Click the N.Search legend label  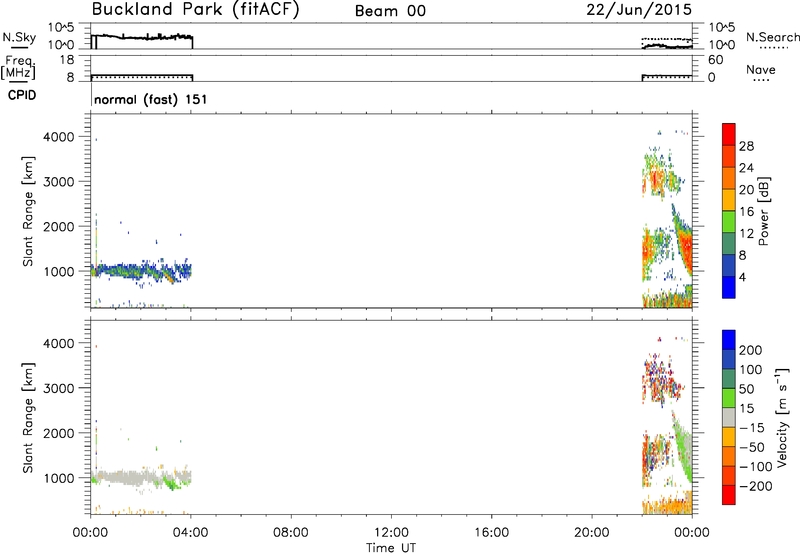tap(772, 37)
